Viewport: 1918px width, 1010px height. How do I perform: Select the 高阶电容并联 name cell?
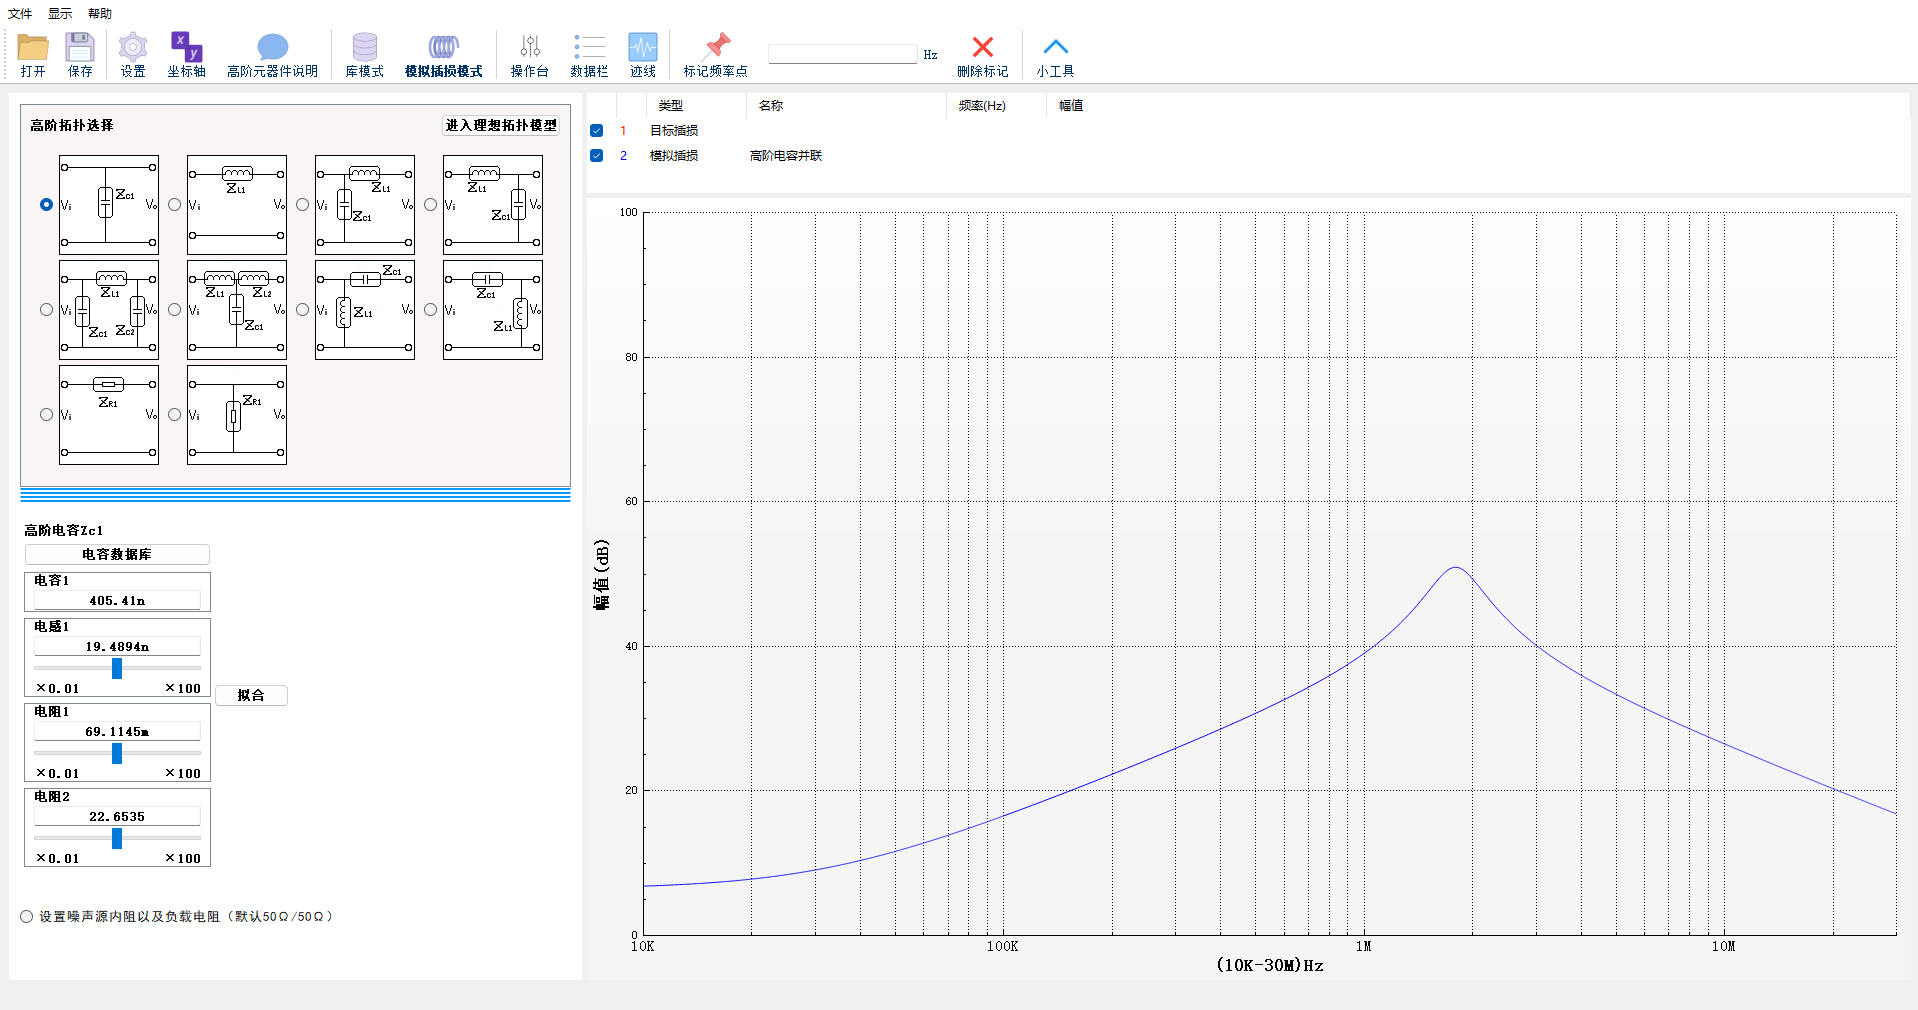pyautogui.click(x=786, y=155)
